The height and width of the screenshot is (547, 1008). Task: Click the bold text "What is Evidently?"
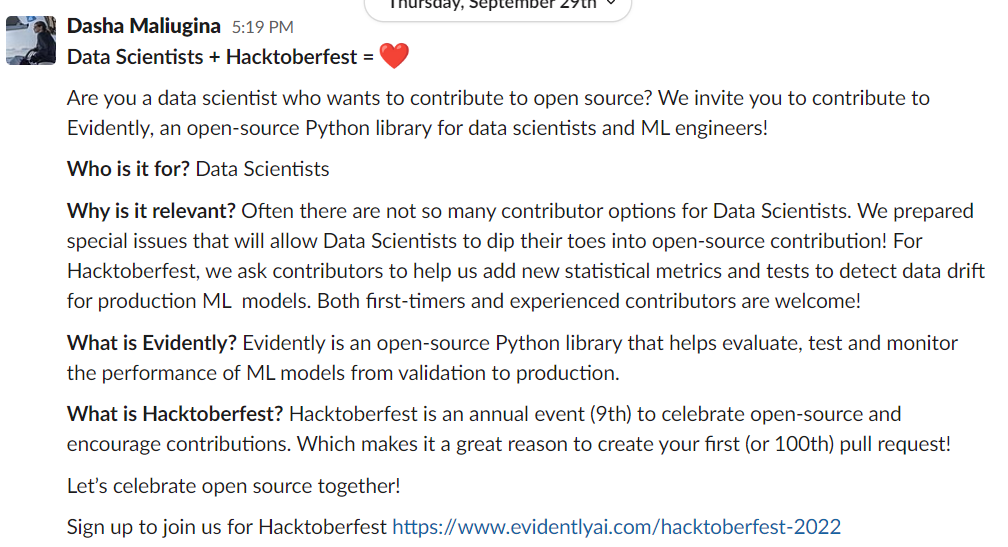(x=152, y=343)
